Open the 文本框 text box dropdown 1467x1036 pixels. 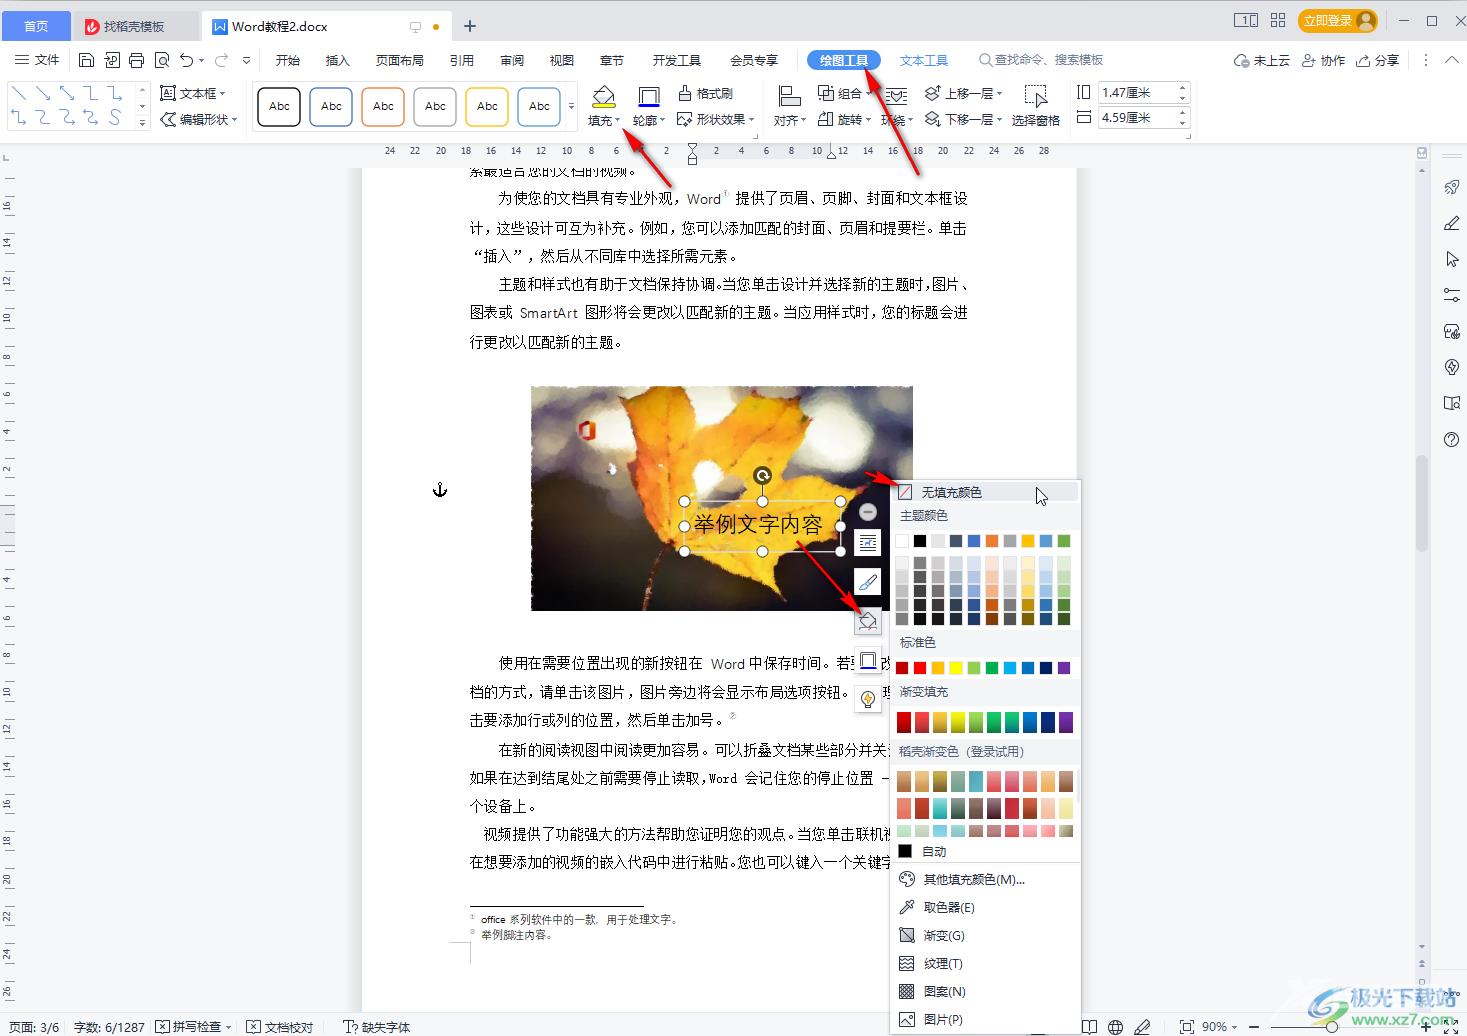point(193,93)
